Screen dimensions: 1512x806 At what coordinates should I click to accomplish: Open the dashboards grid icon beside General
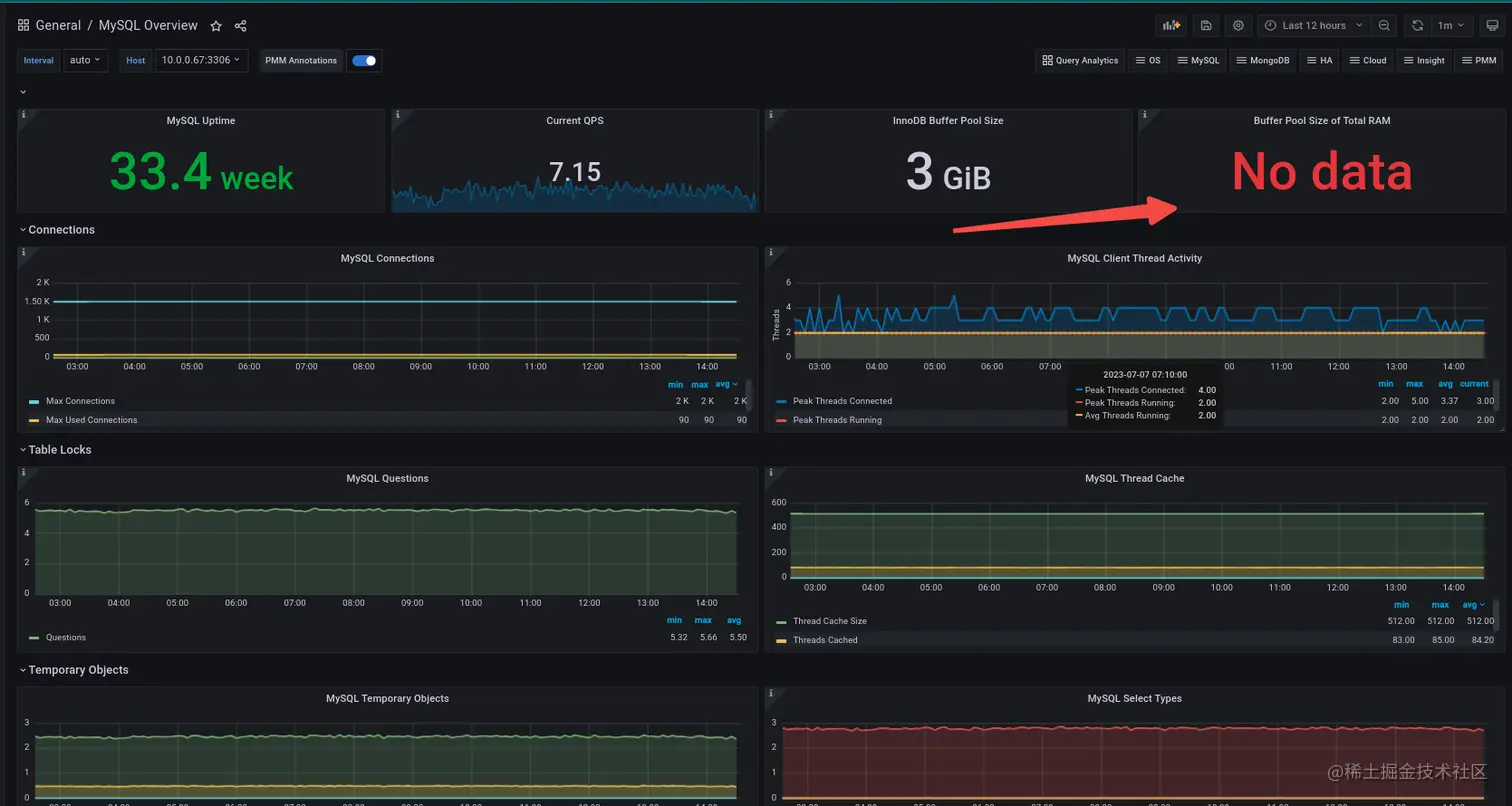(23, 25)
